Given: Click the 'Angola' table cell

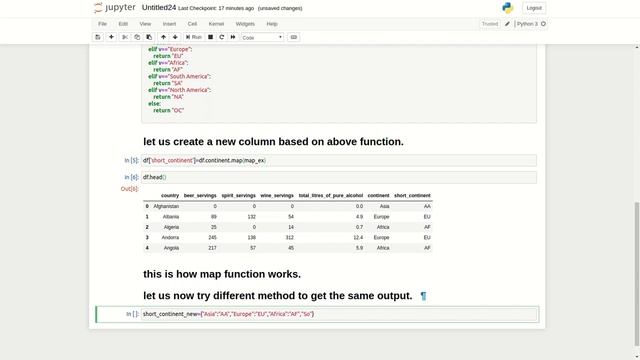Looking at the screenshot, I should 171,248.
